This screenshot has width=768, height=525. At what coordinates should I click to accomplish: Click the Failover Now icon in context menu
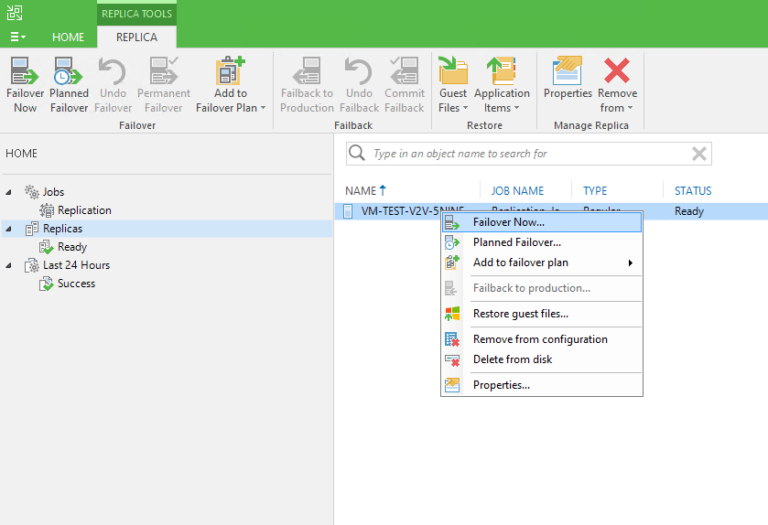(452, 222)
